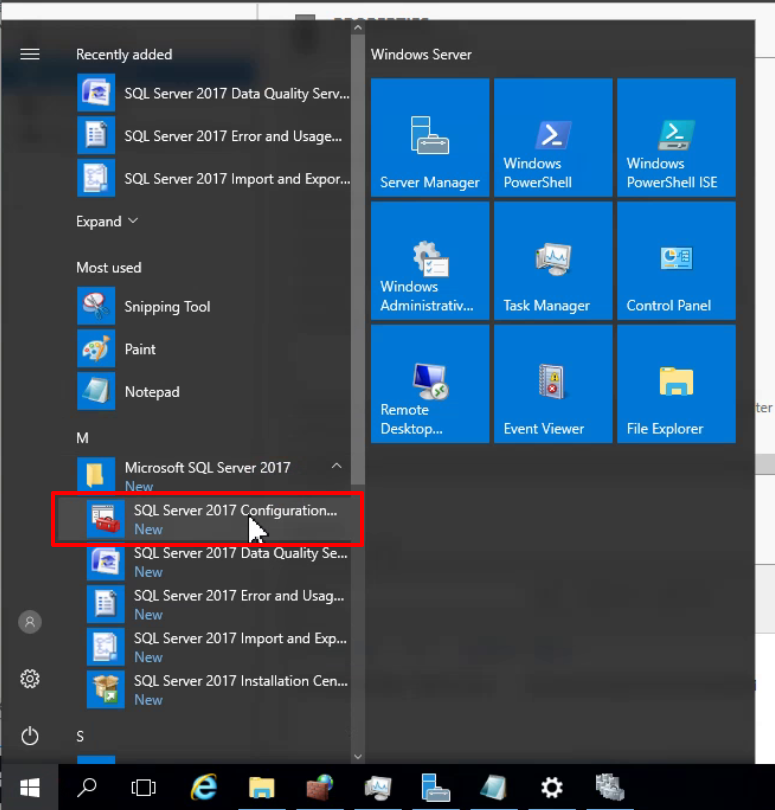Collapse the Microsoft SQL Server 2017 folder chevron
This screenshot has width=775, height=810.
pos(336,466)
